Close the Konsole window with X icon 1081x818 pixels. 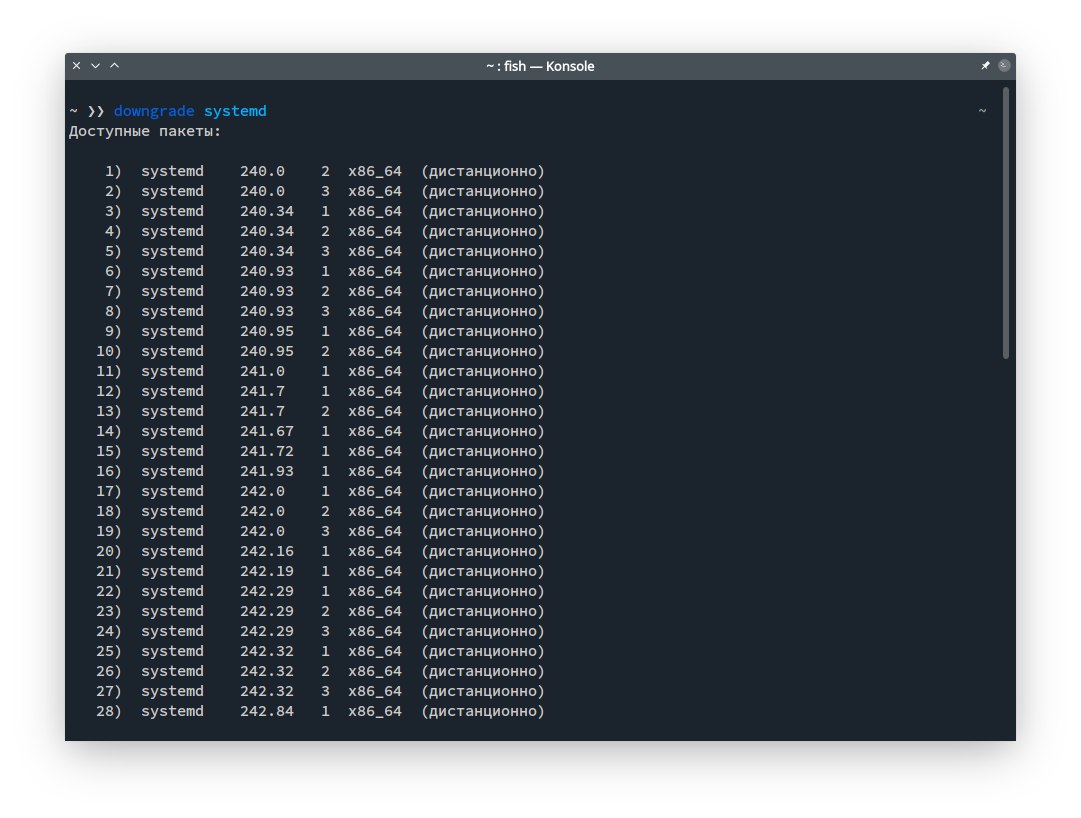click(77, 65)
